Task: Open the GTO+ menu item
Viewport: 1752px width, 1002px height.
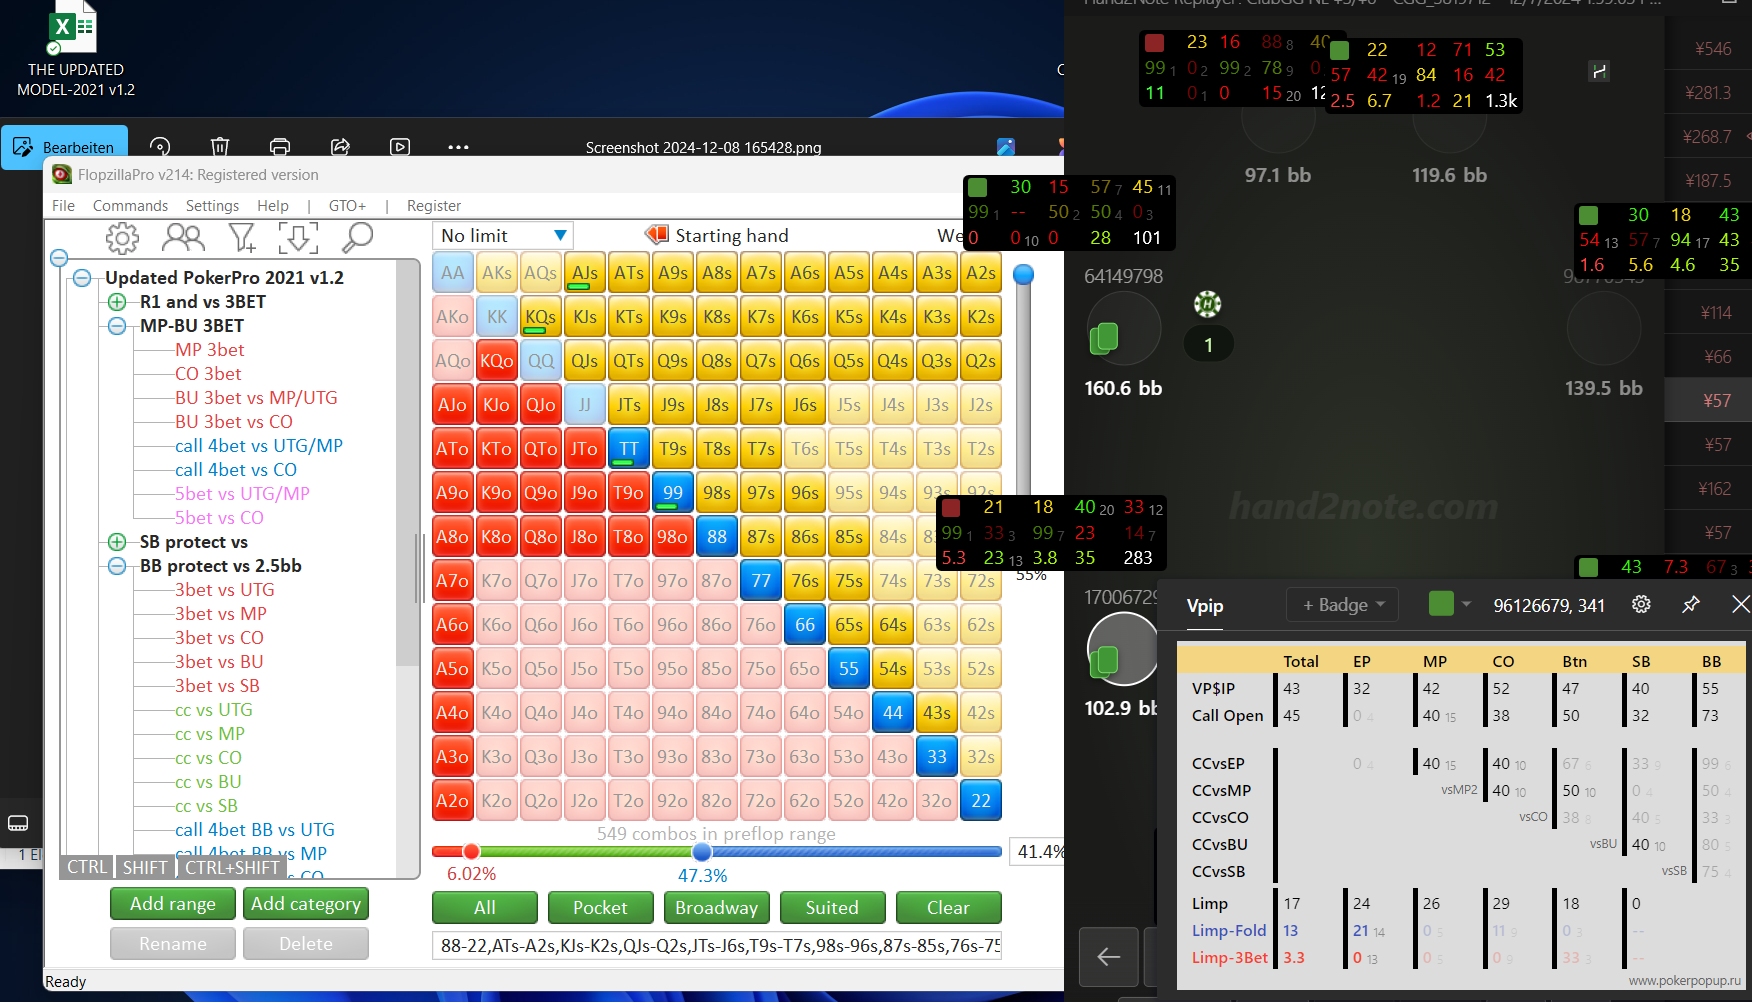Action: pos(347,205)
